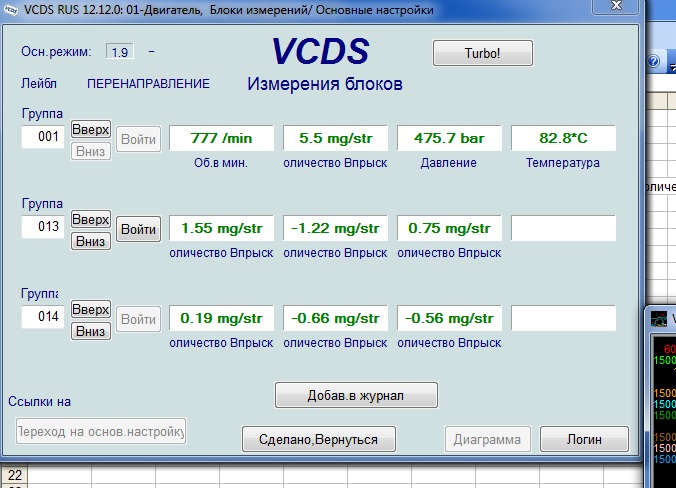Viewport: 676px width, 488px height.
Task: Click the -0.66 mg/str value
Action: [335, 318]
